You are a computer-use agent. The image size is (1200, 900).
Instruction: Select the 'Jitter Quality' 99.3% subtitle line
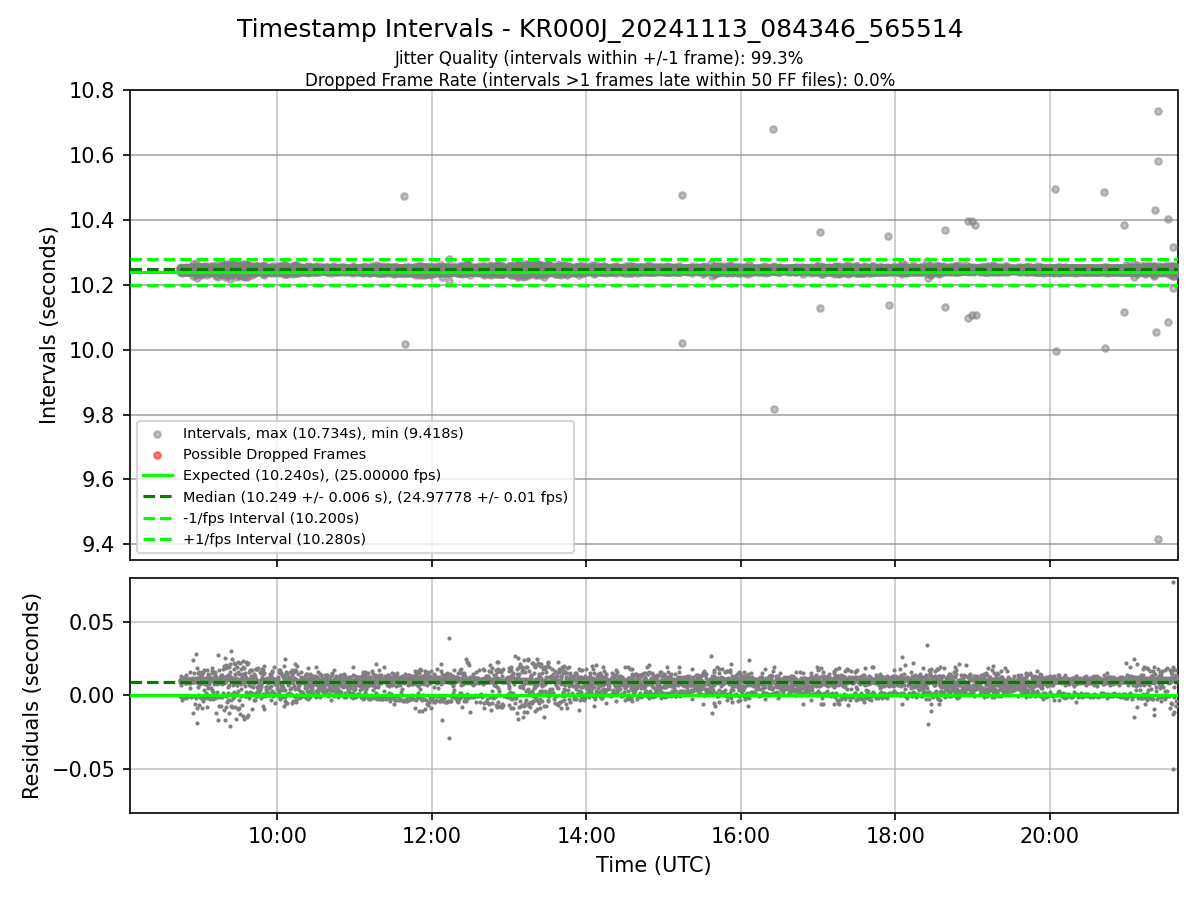(x=600, y=58)
